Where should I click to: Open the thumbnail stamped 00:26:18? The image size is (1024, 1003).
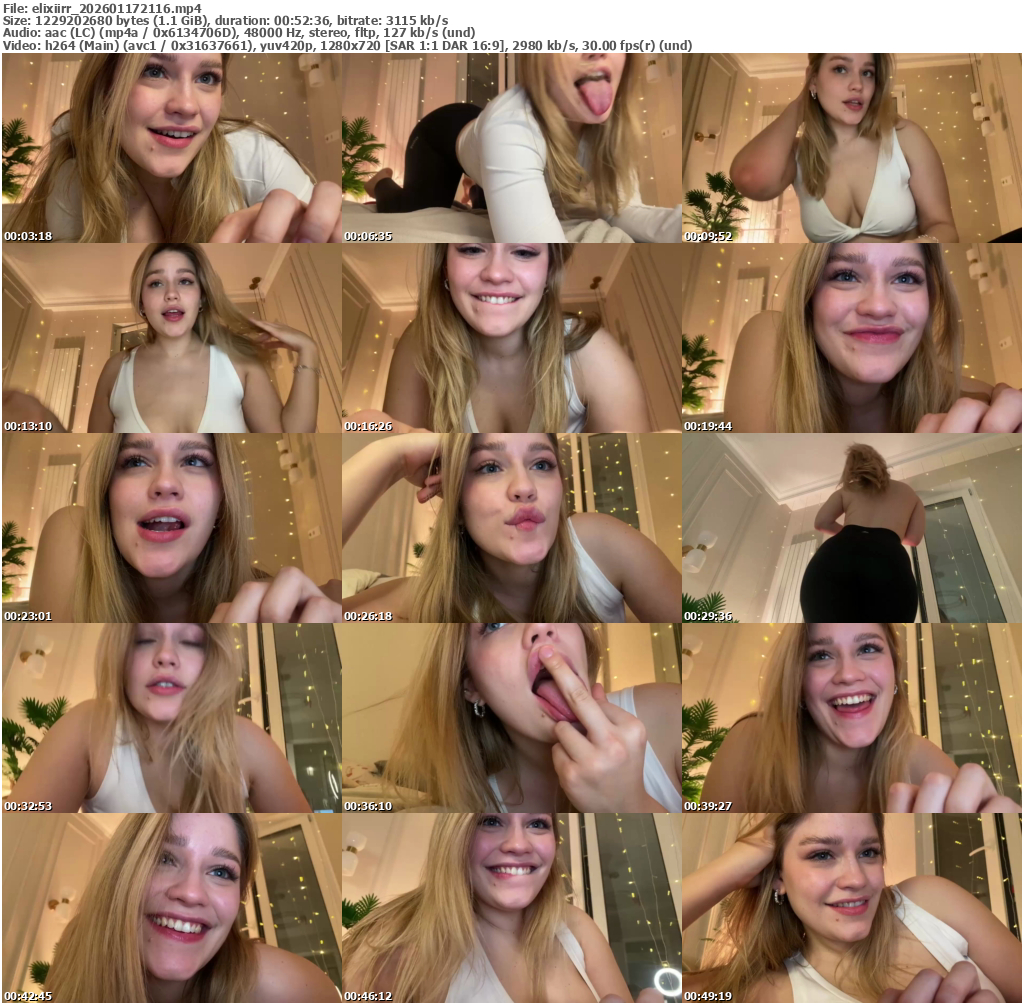pos(511,528)
